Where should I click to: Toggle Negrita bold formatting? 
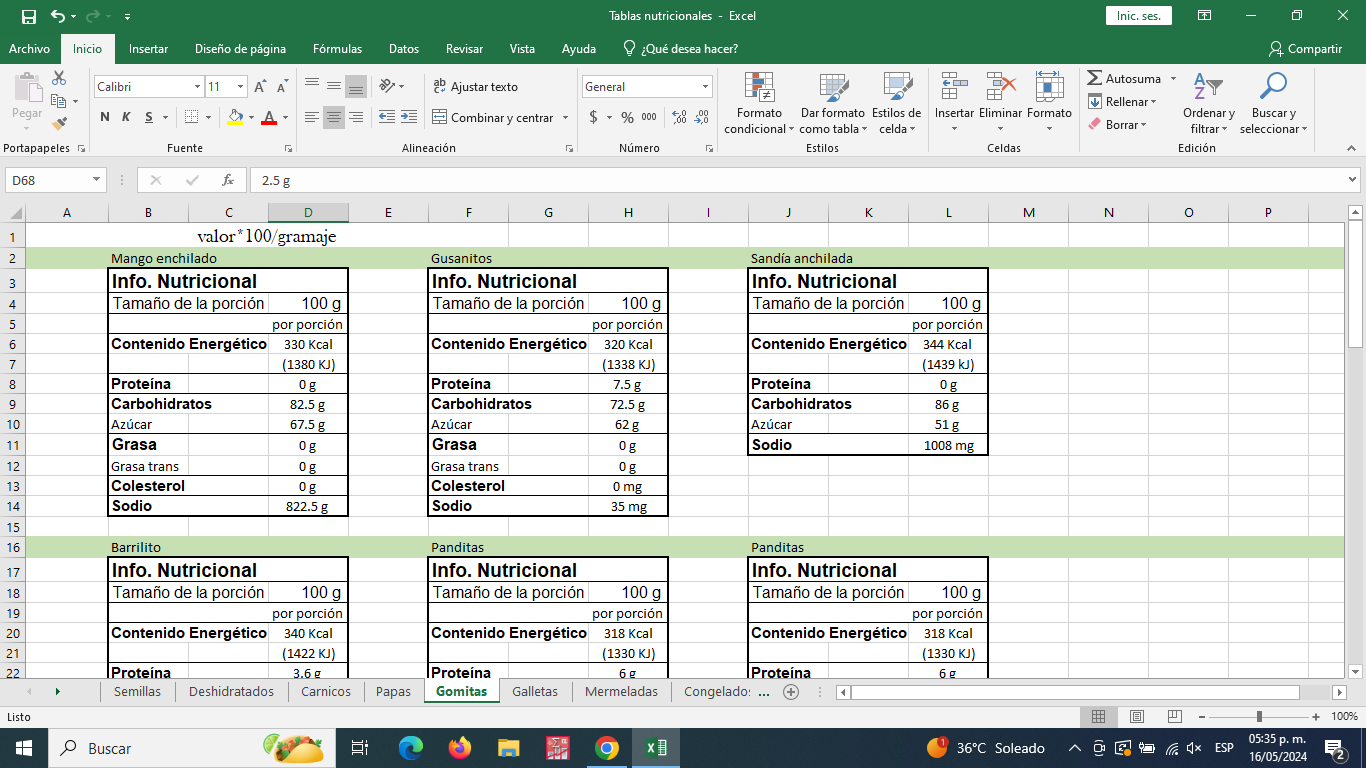click(x=105, y=117)
